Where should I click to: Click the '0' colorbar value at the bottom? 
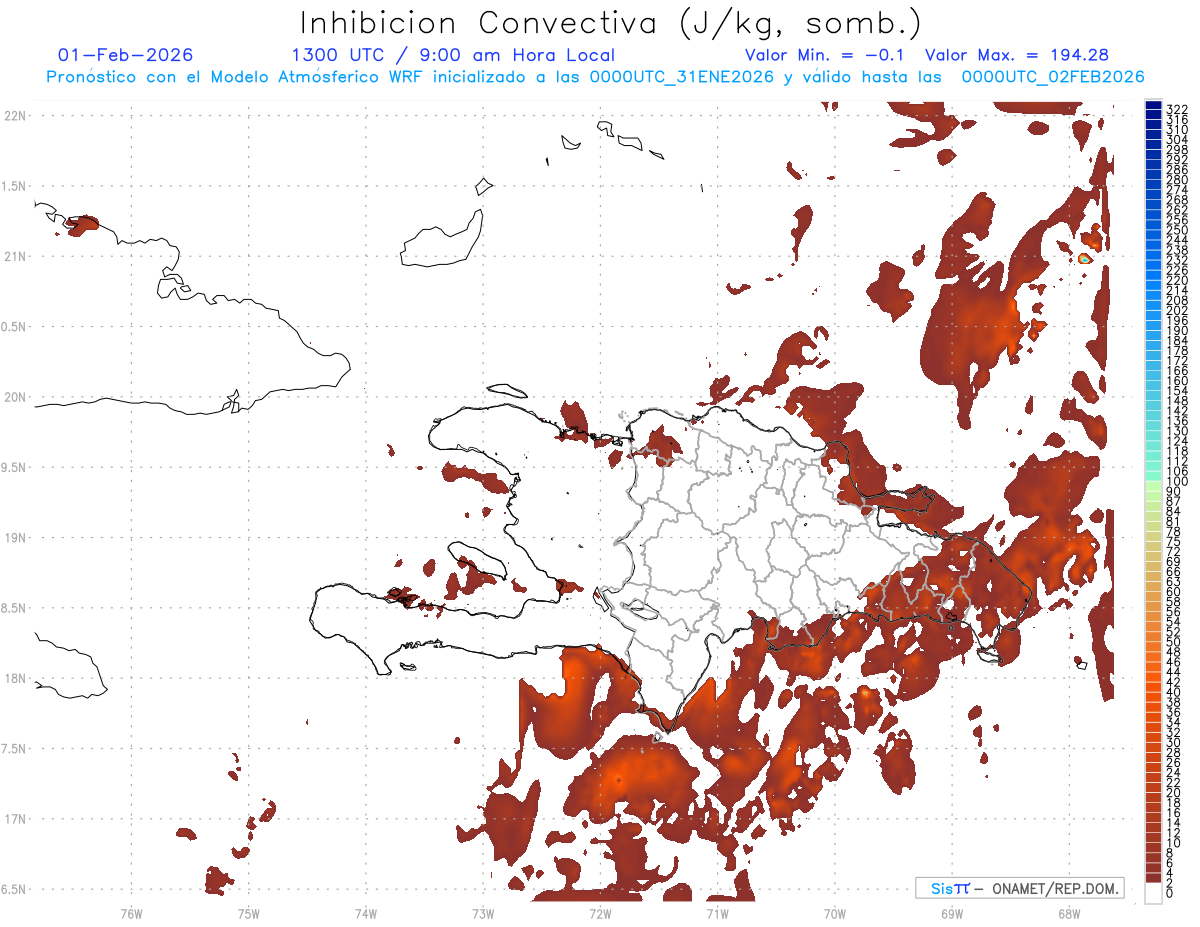(x=1170, y=893)
